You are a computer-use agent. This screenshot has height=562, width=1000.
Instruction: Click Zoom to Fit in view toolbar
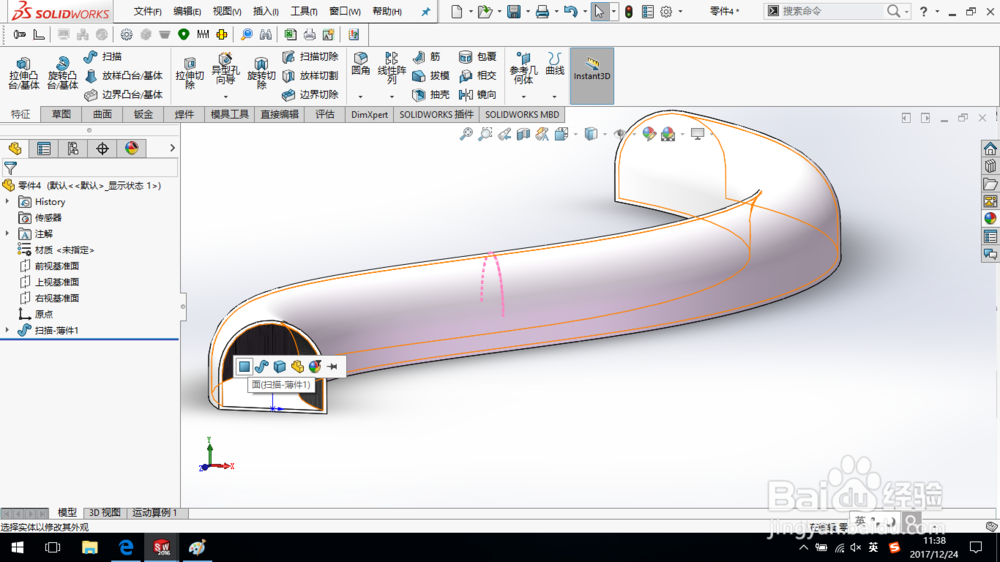(x=466, y=134)
